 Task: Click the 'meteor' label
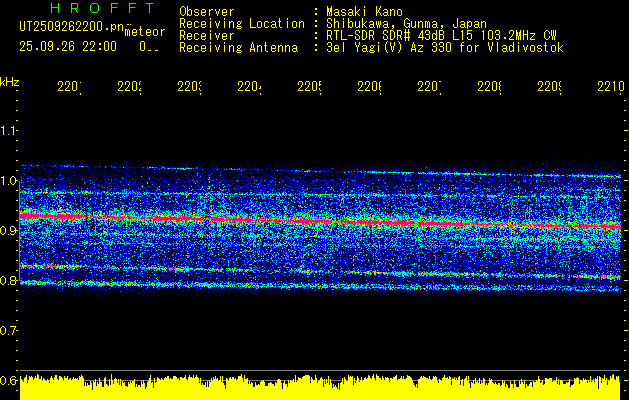click(145, 32)
